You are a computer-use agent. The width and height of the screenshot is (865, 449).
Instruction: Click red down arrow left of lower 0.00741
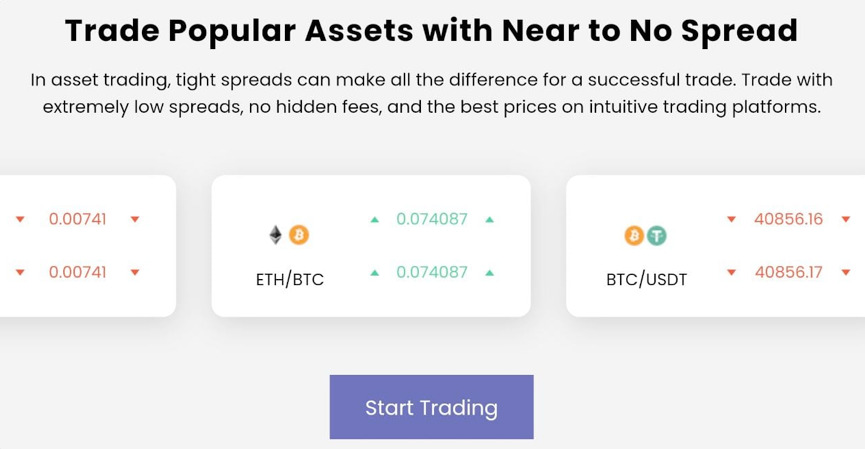pos(19,272)
